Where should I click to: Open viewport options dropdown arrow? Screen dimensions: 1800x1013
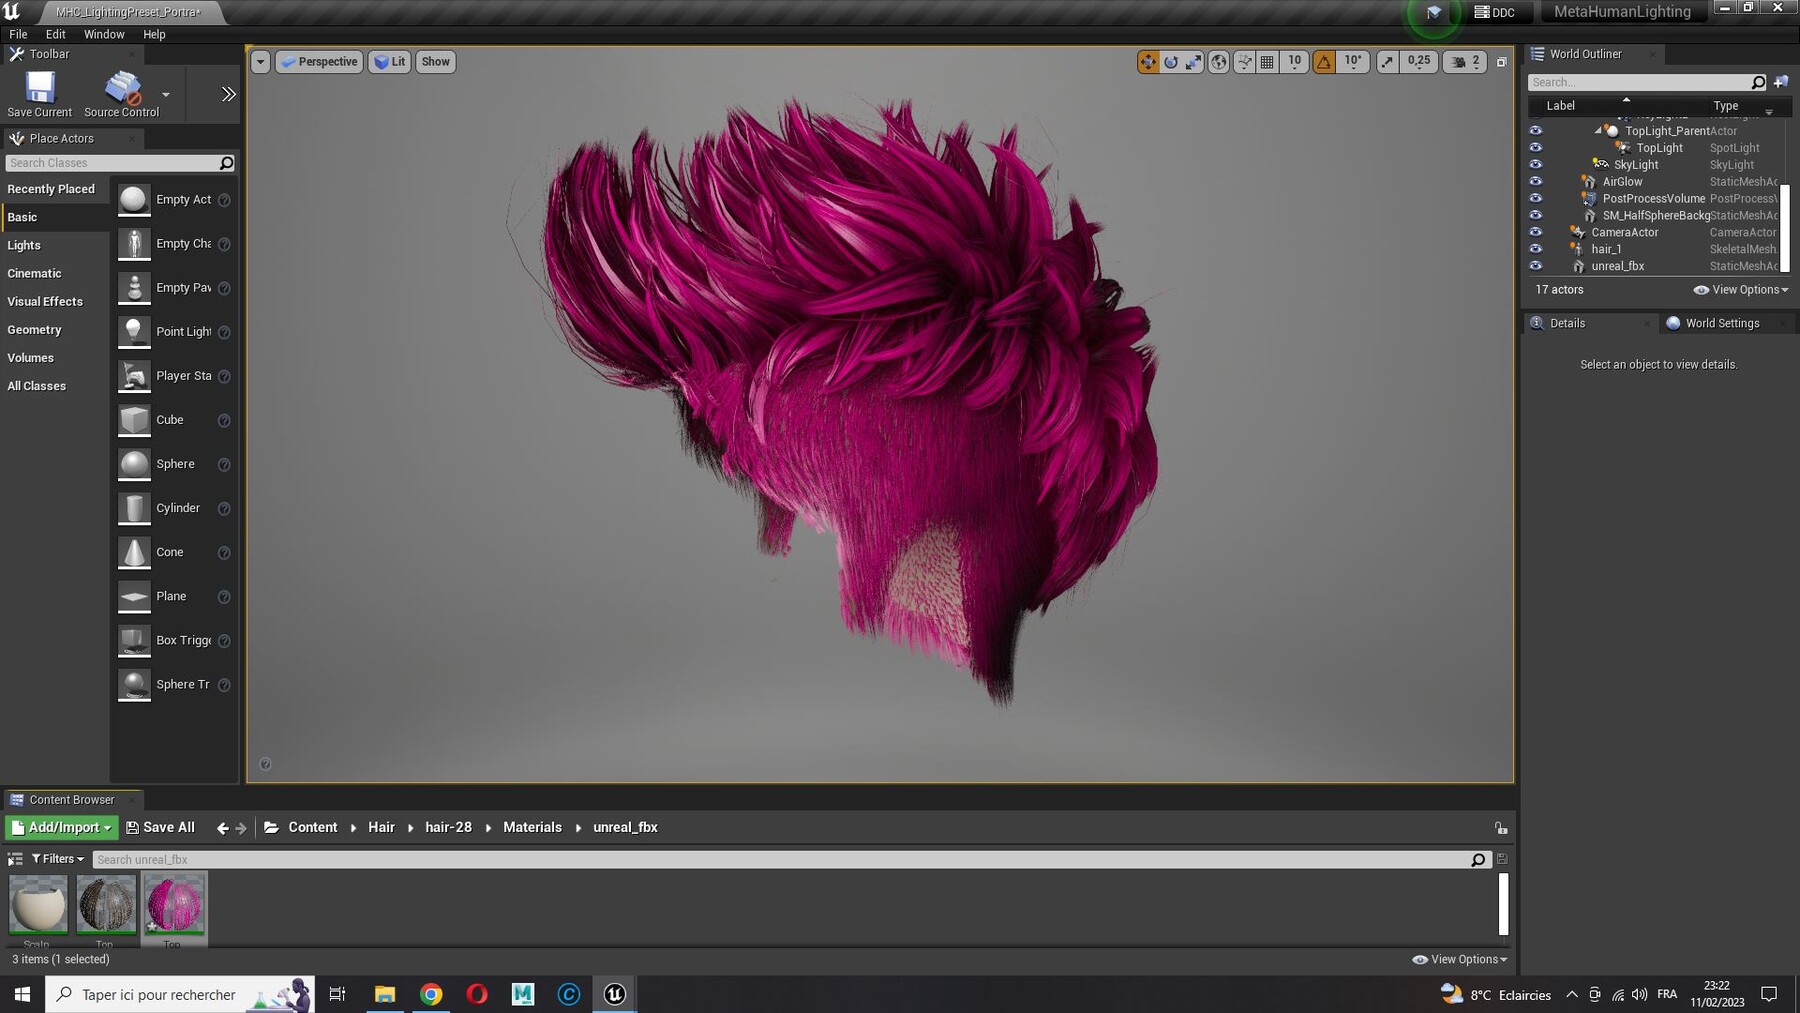pos(260,62)
